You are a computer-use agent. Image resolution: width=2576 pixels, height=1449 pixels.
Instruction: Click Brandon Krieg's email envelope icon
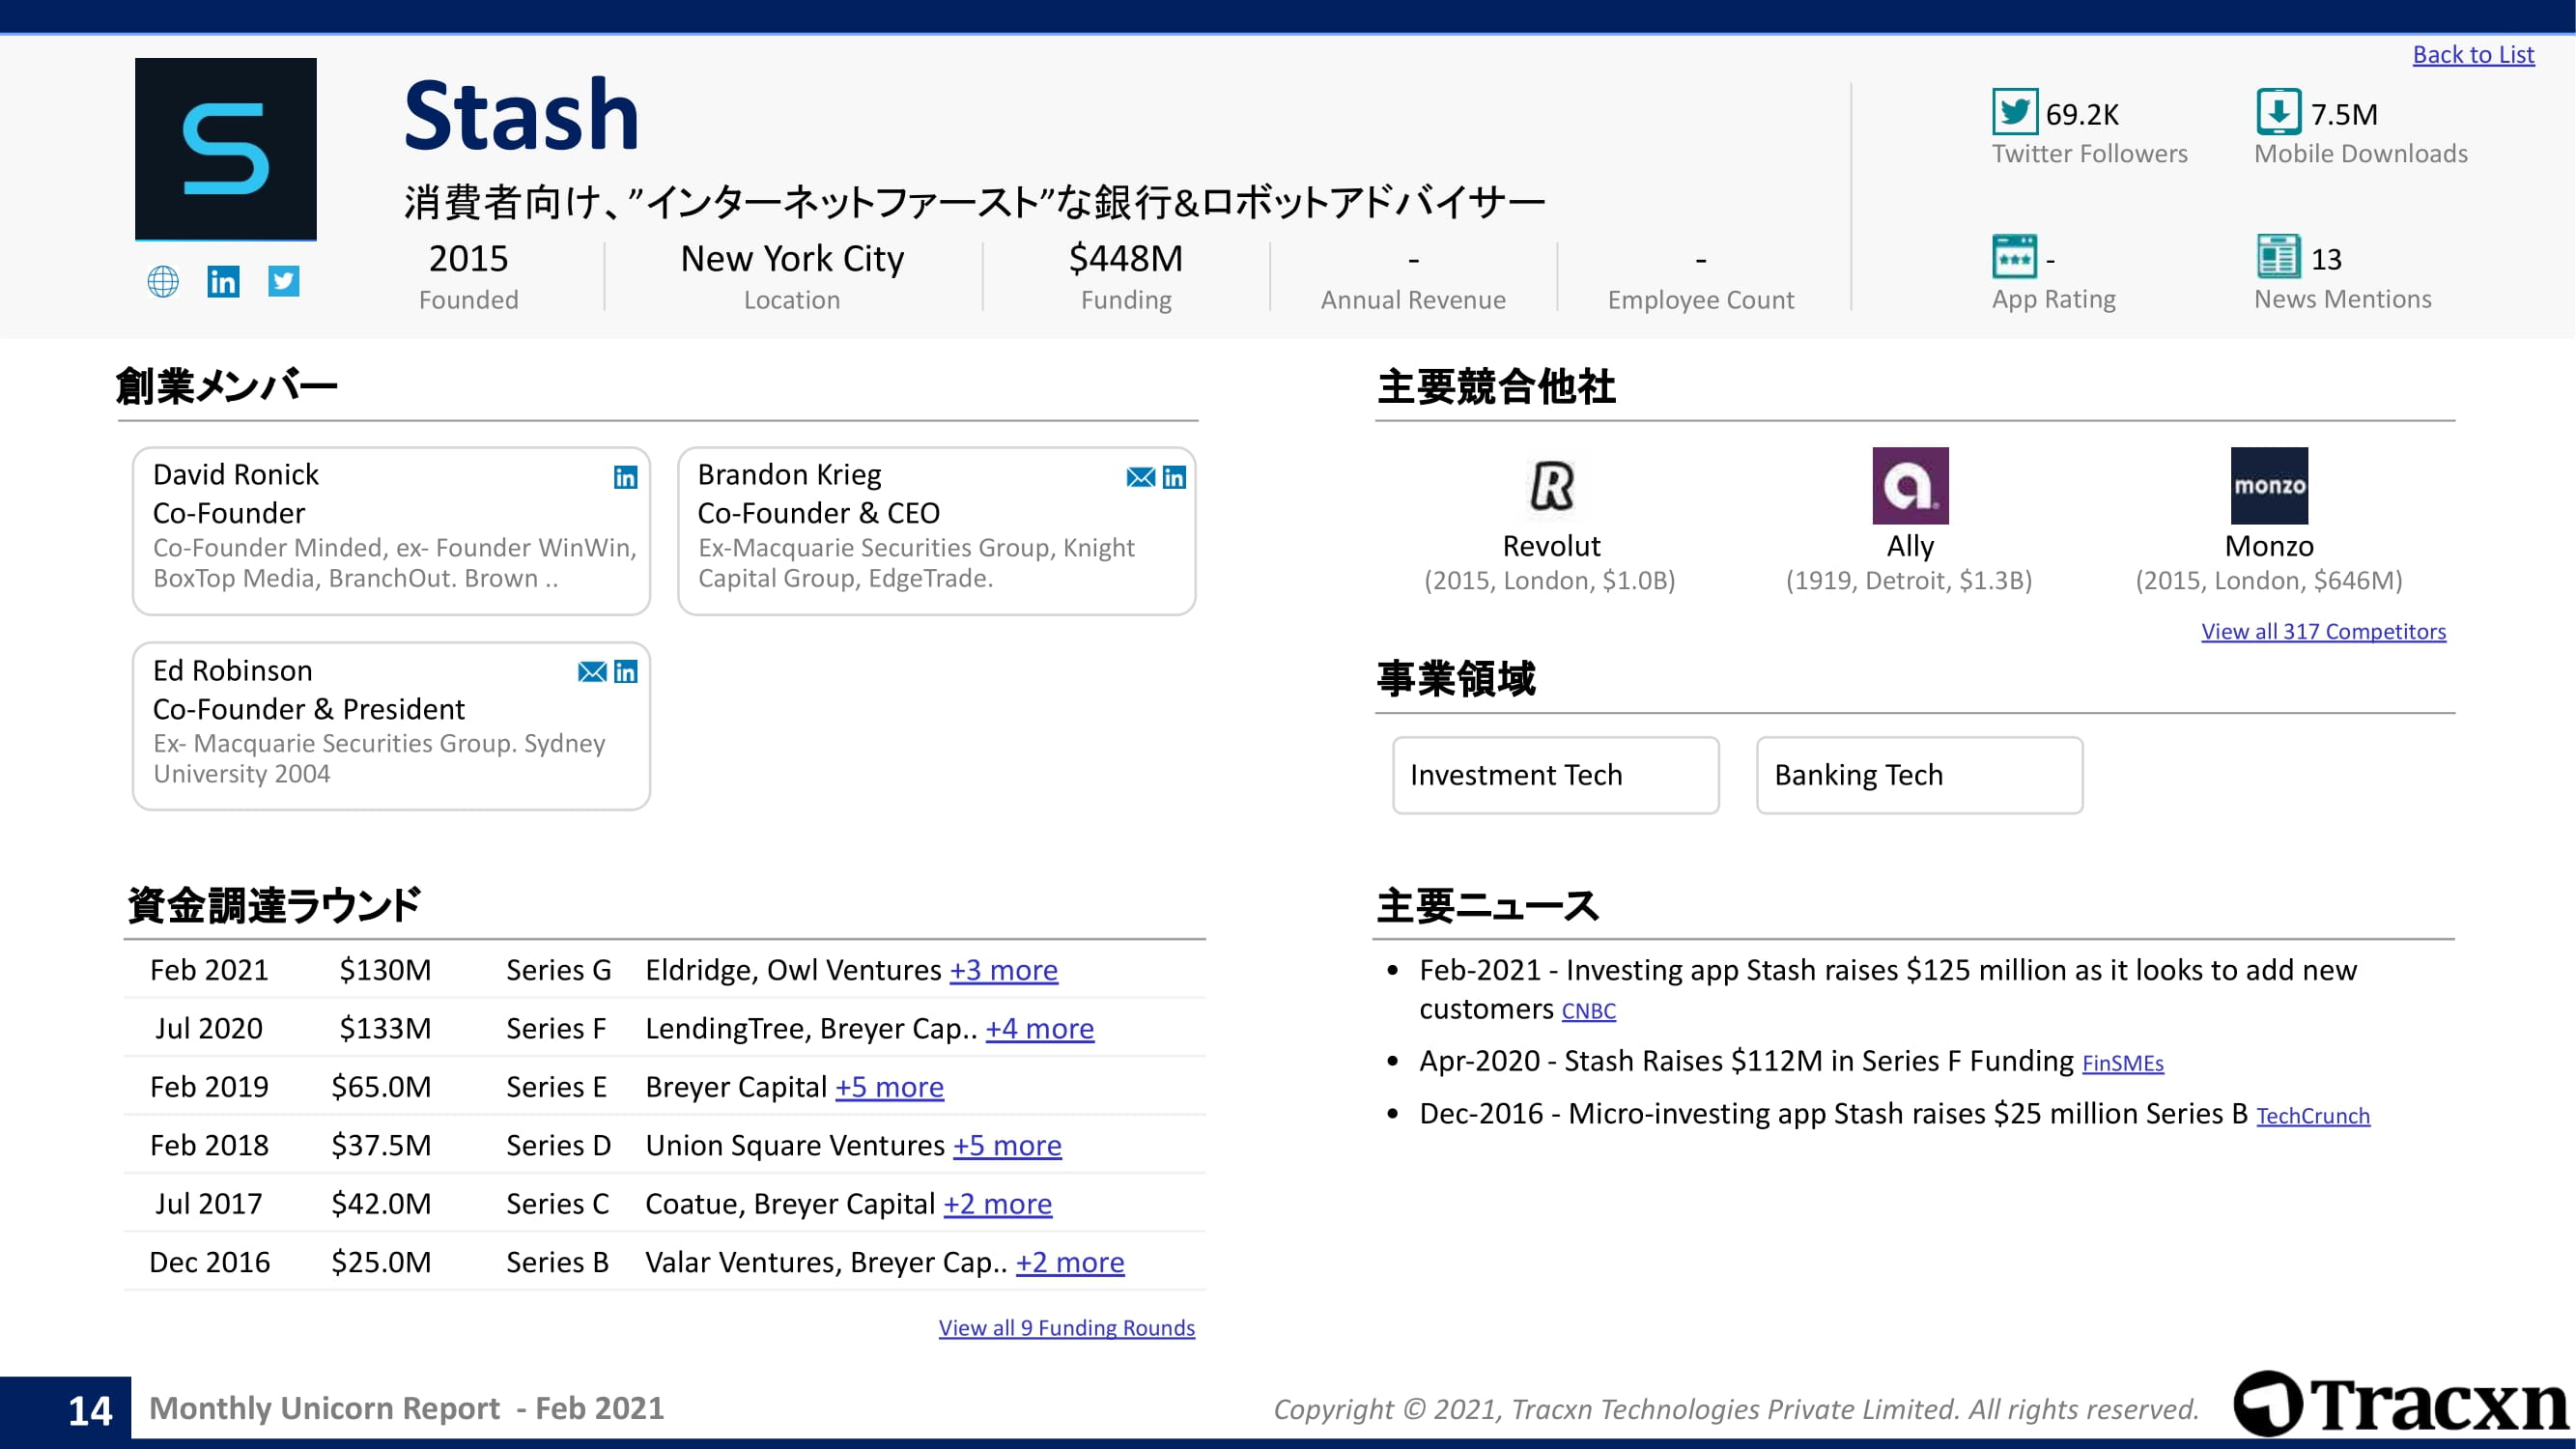tap(1140, 477)
